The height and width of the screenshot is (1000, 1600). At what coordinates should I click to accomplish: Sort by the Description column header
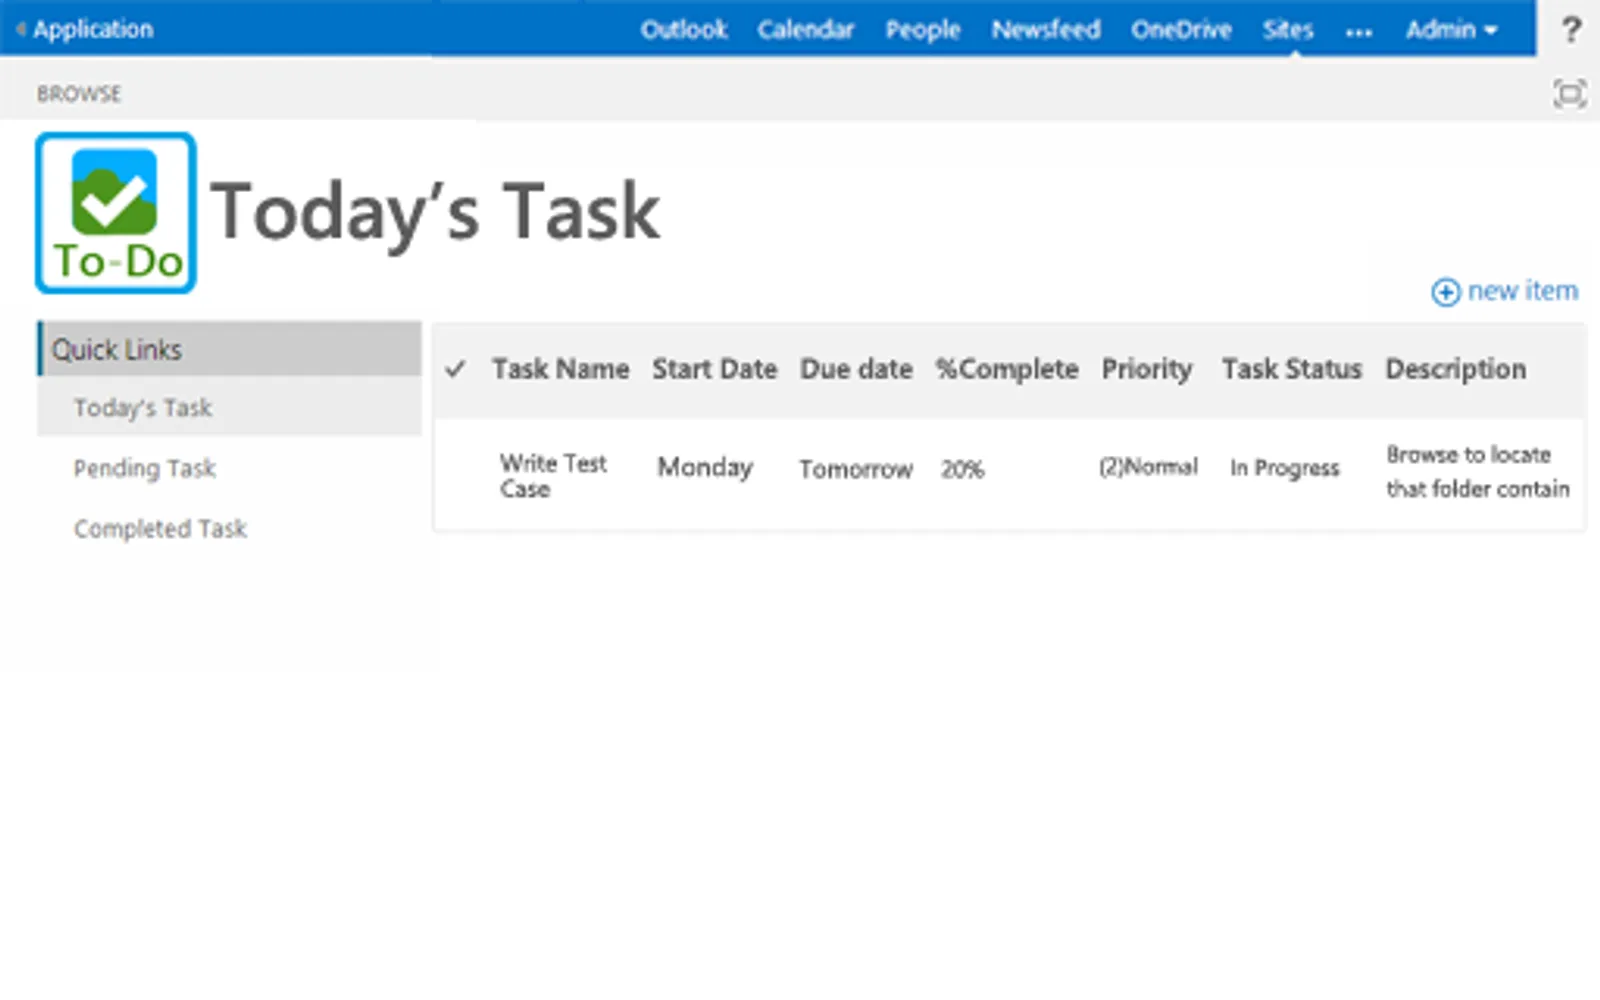coord(1456,369)
